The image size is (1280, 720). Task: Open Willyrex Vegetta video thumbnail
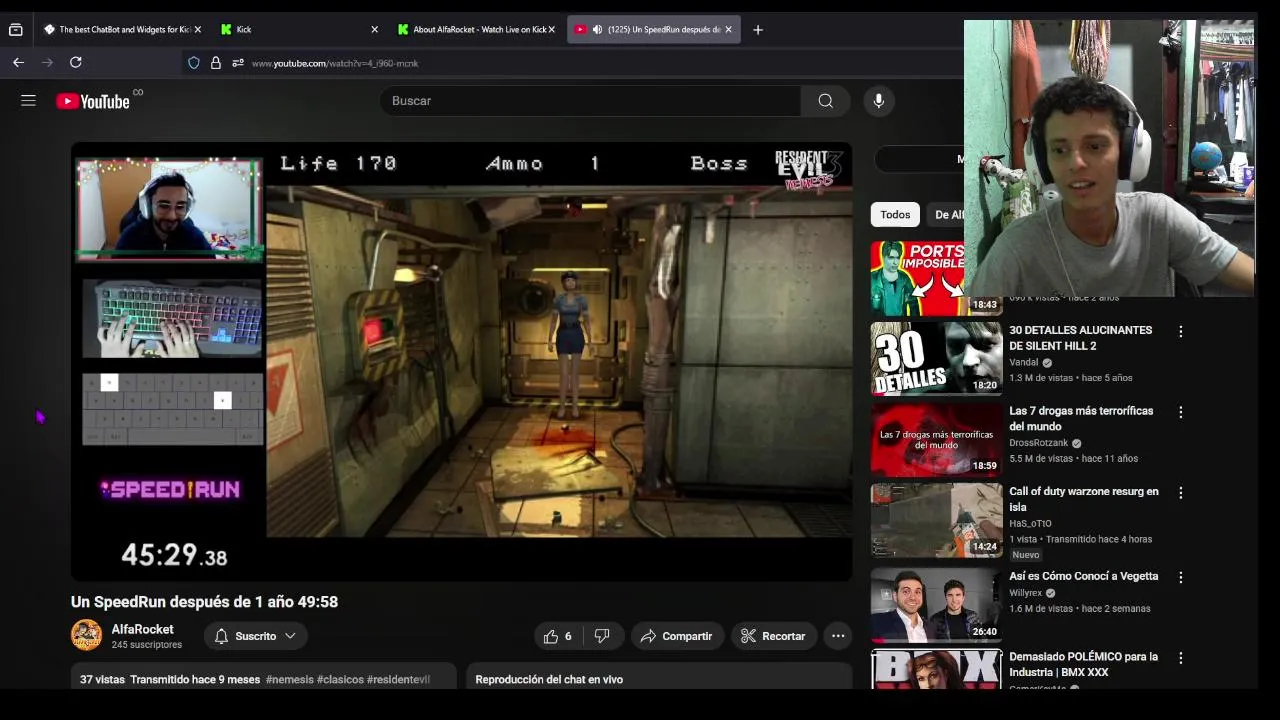(936, 604)
